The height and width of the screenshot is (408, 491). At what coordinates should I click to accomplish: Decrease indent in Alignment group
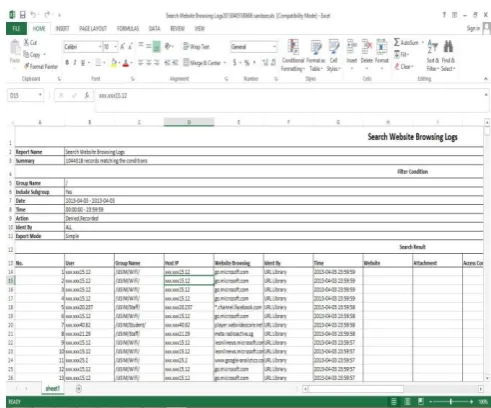point(167,62)
